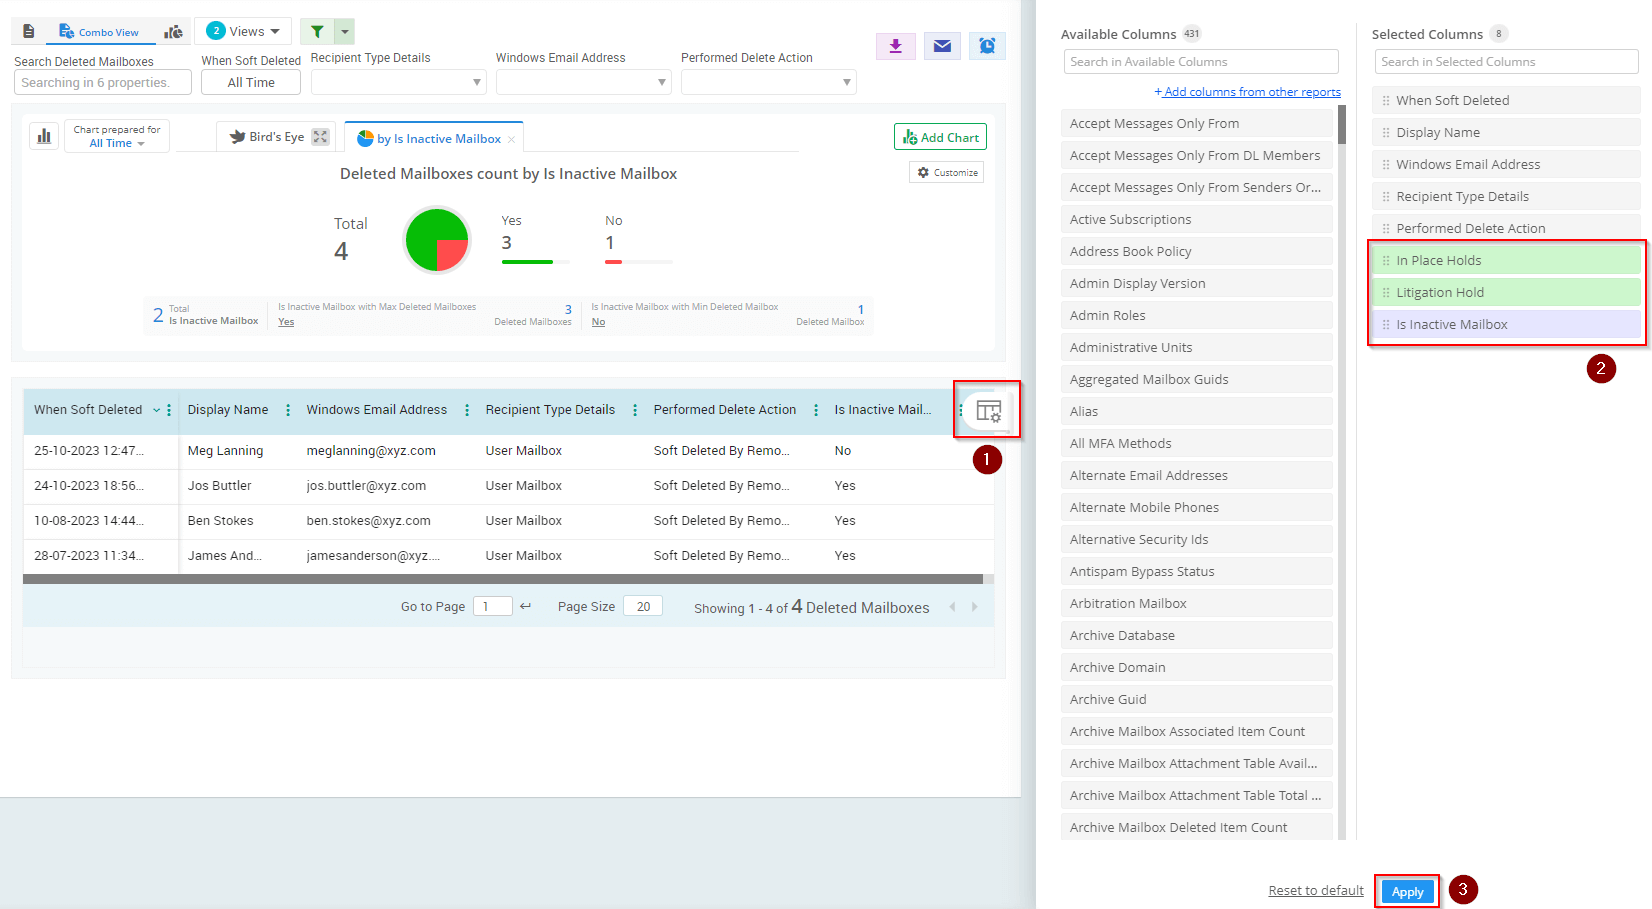The image size is (1652, 909).
Task: Expand the filter options dropdown arrow
Action: (345, 32)
